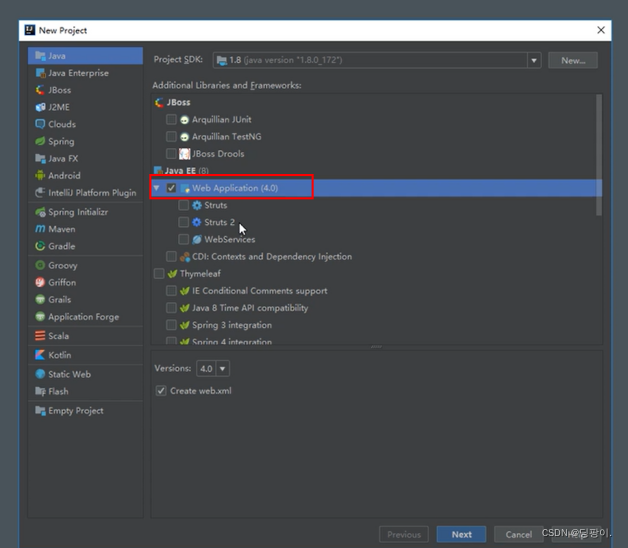The height and width of the screenshot is (548, 628).
Task: Click the splitter handle below frameworks list
Action: (x=376, y=347)
